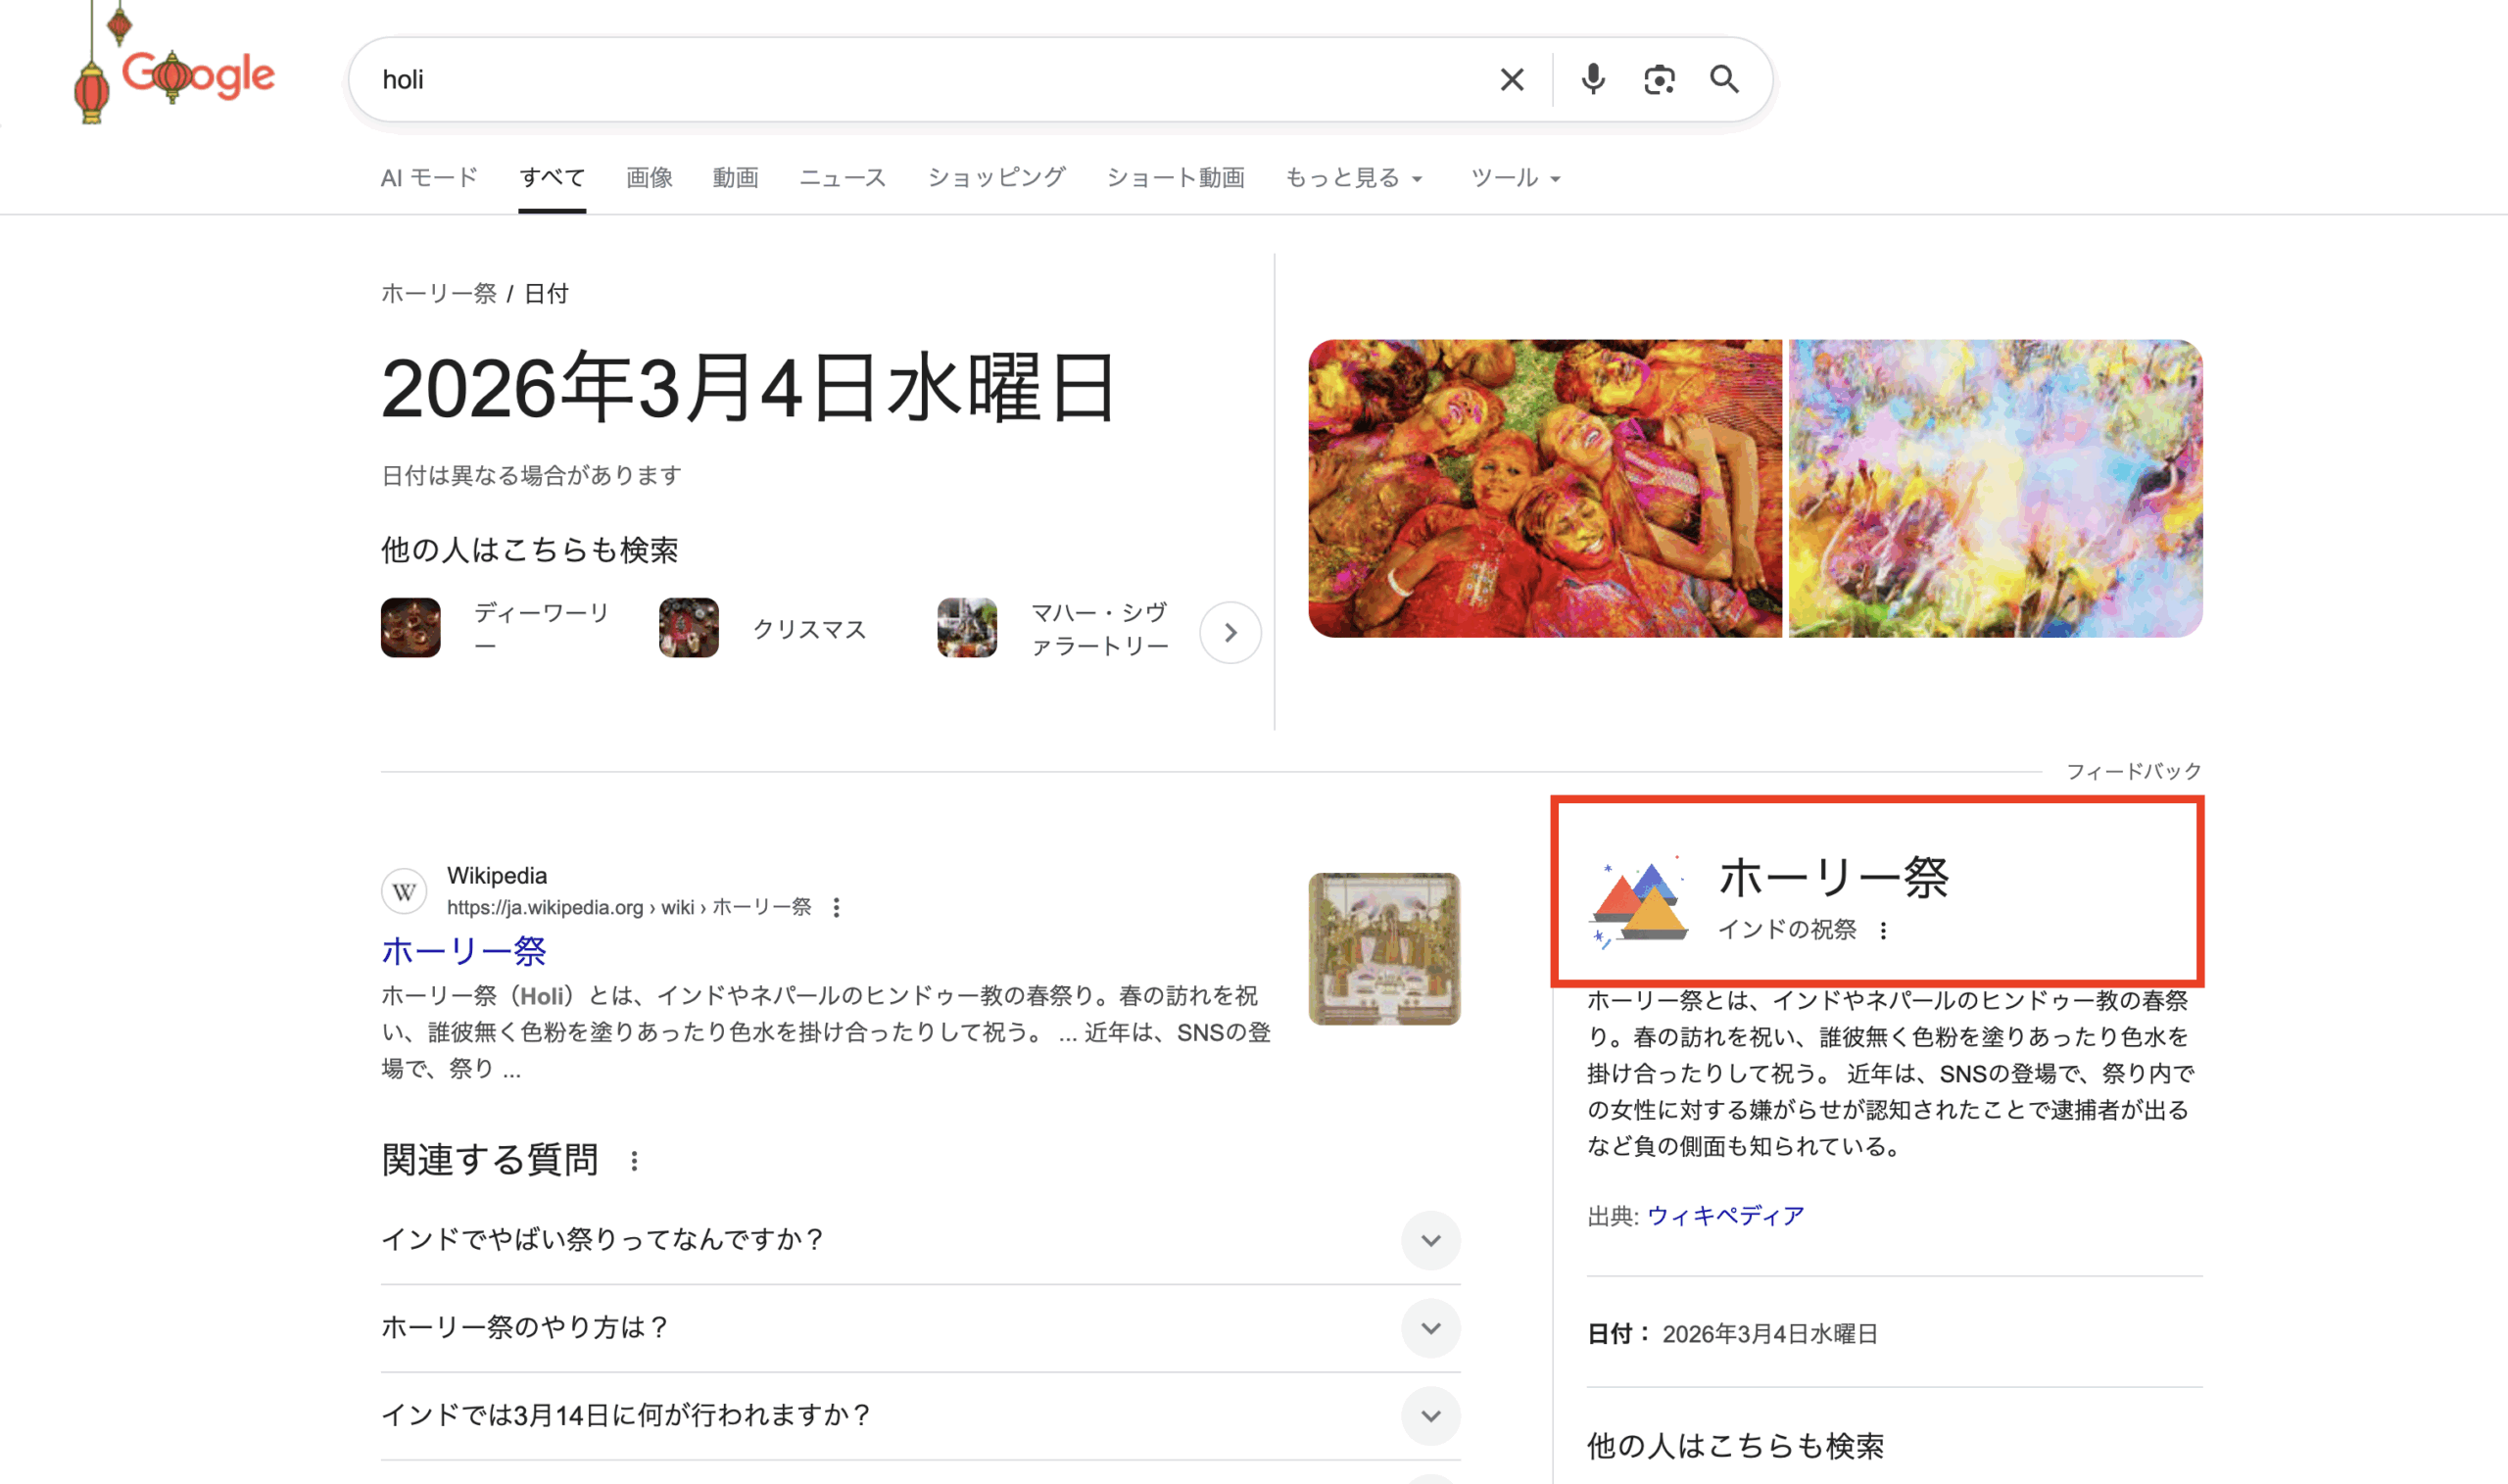
Task: Follow the ウィキペディア source link
Action: (x=1725, y=1215)
